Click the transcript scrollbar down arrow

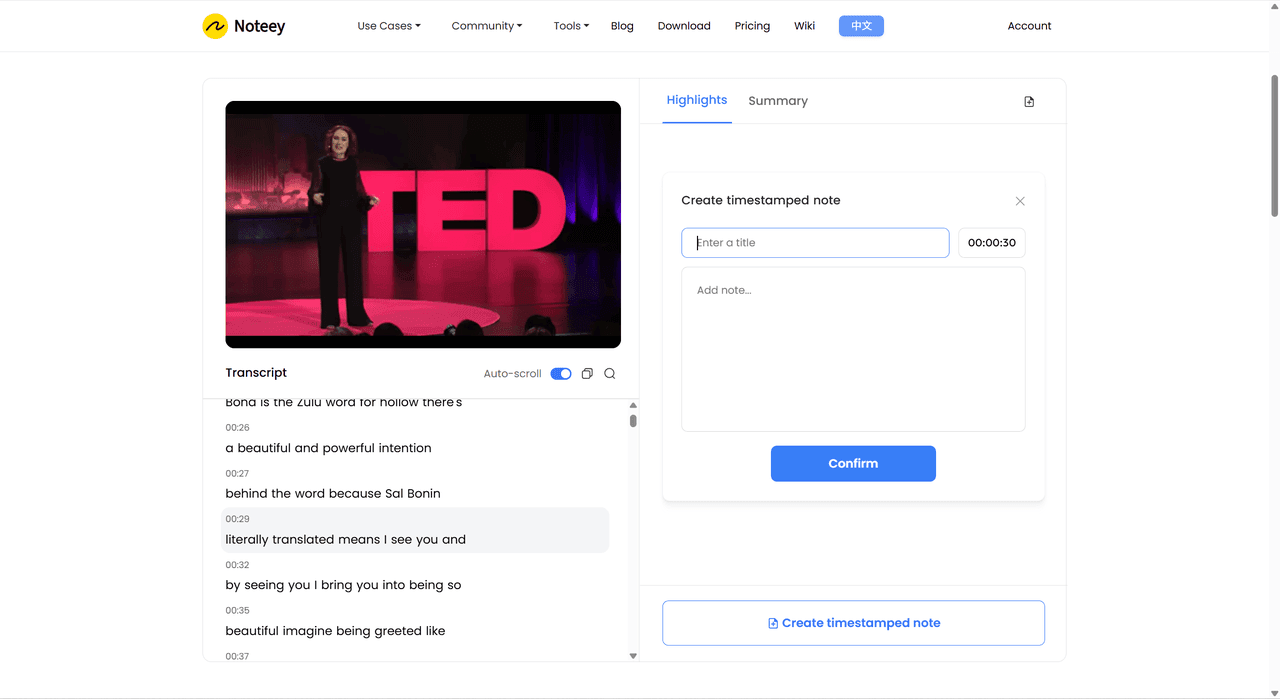(633, 656)
